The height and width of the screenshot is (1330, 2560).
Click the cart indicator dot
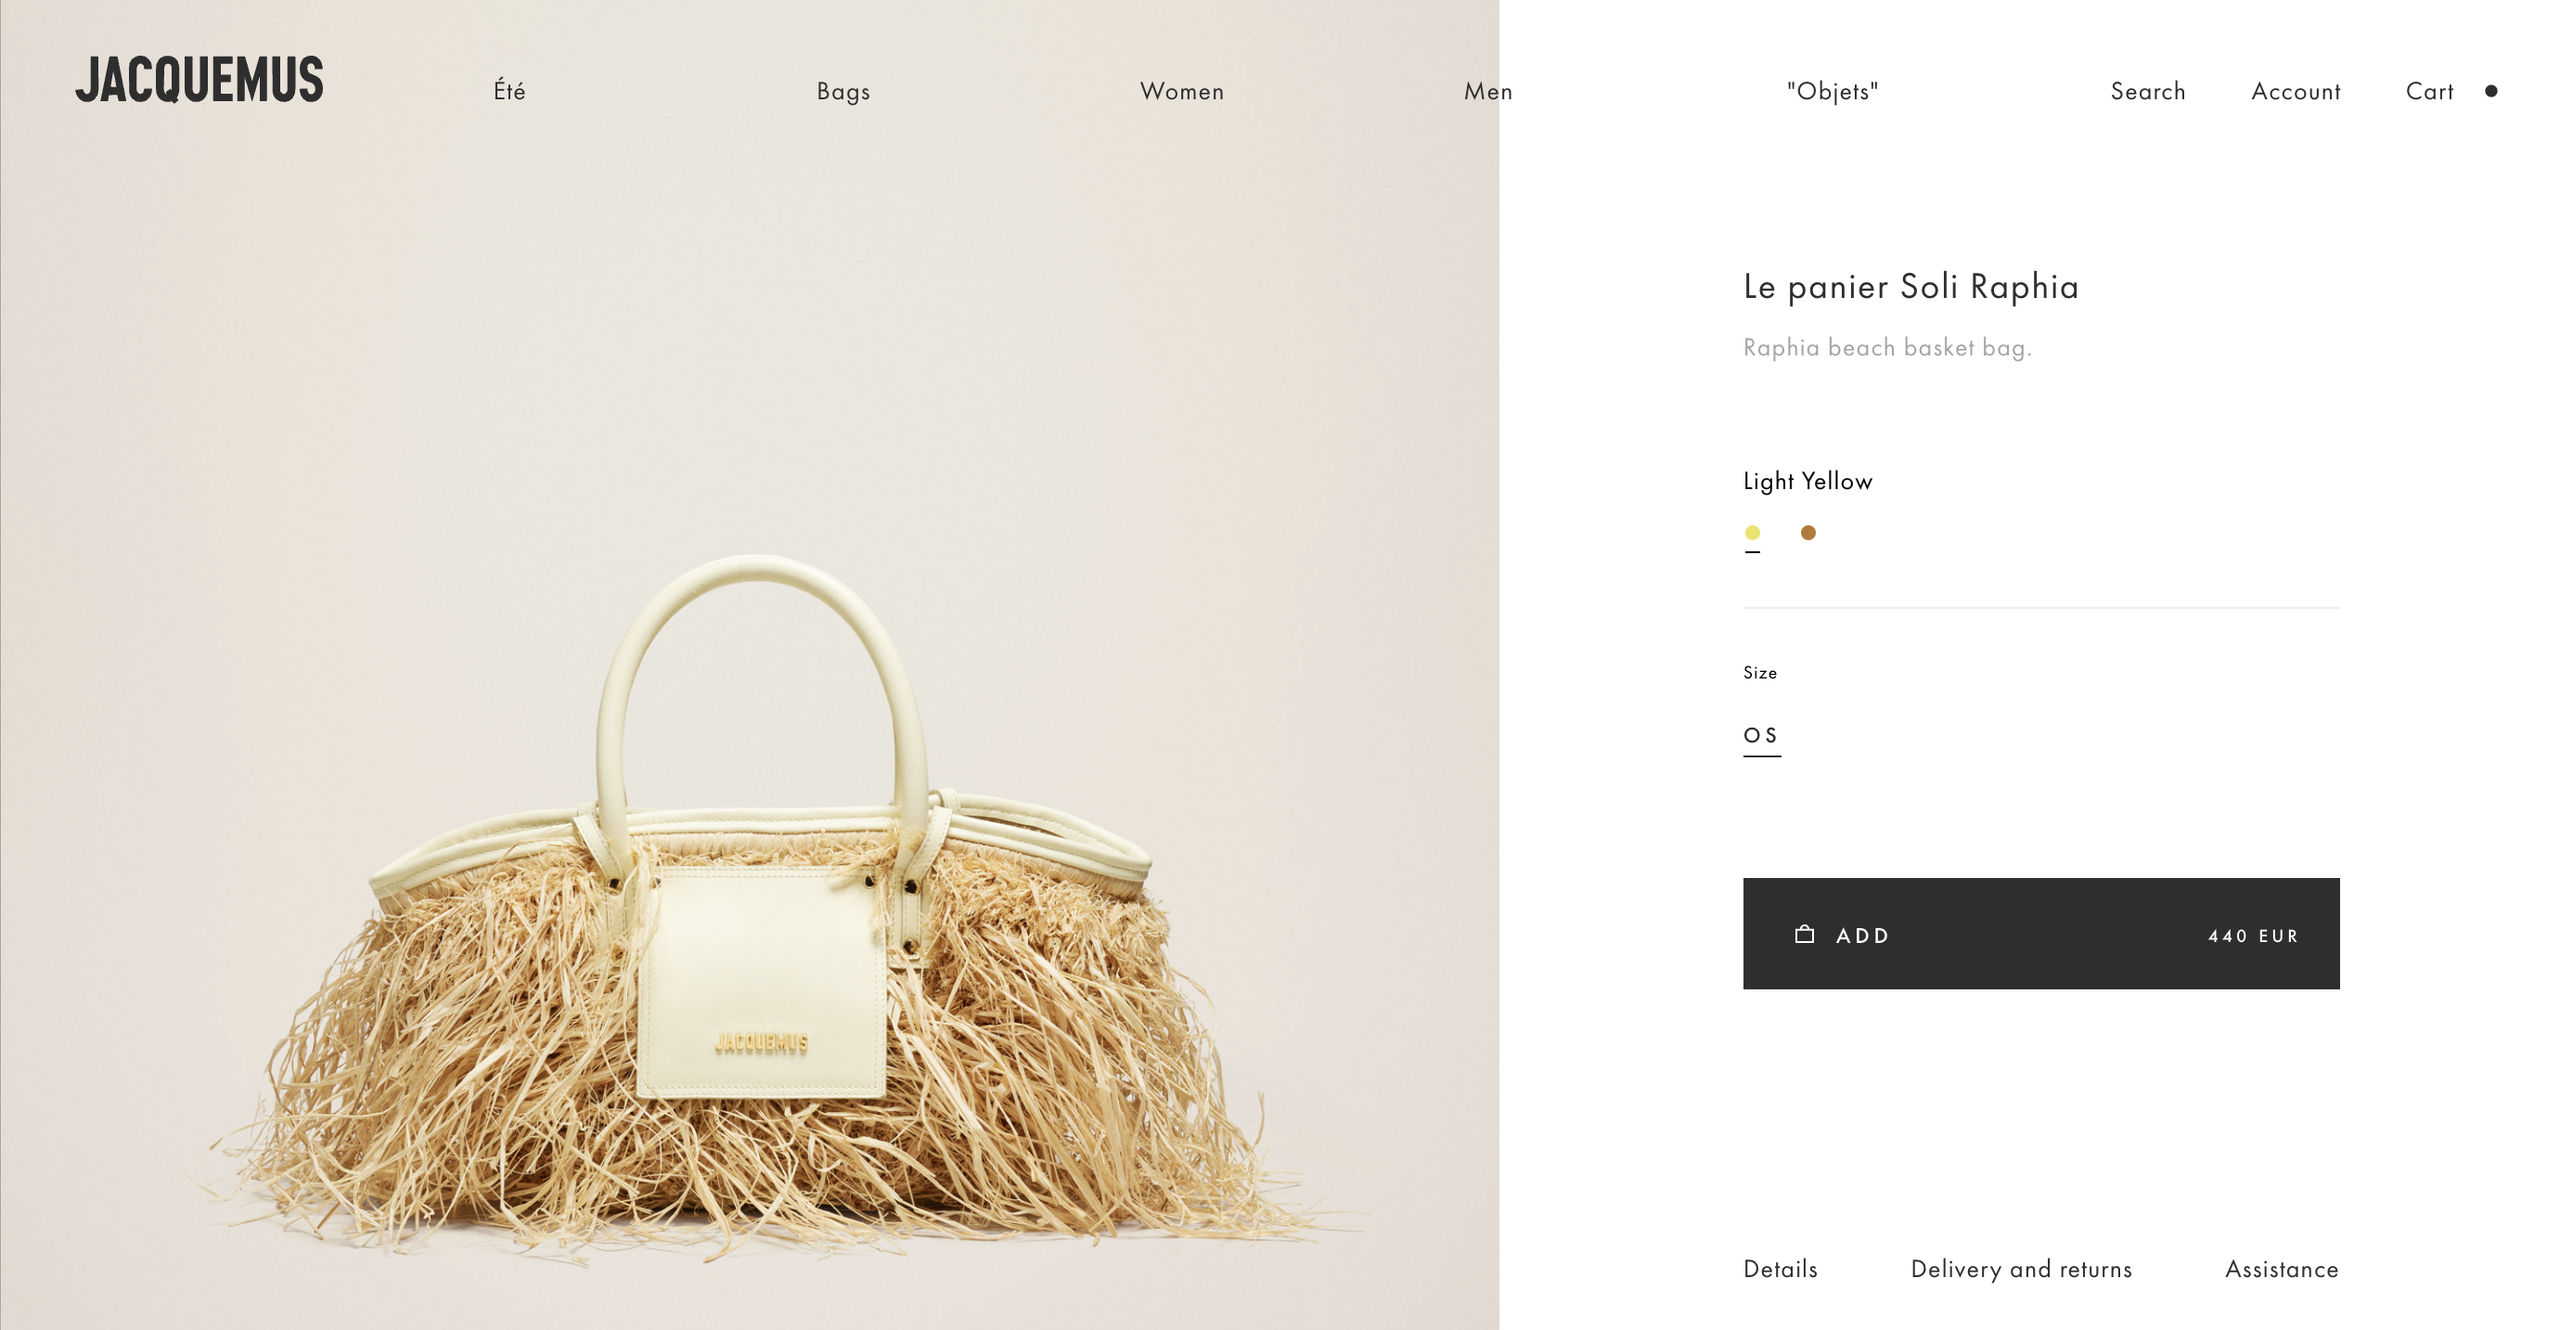pos(2491,91)
